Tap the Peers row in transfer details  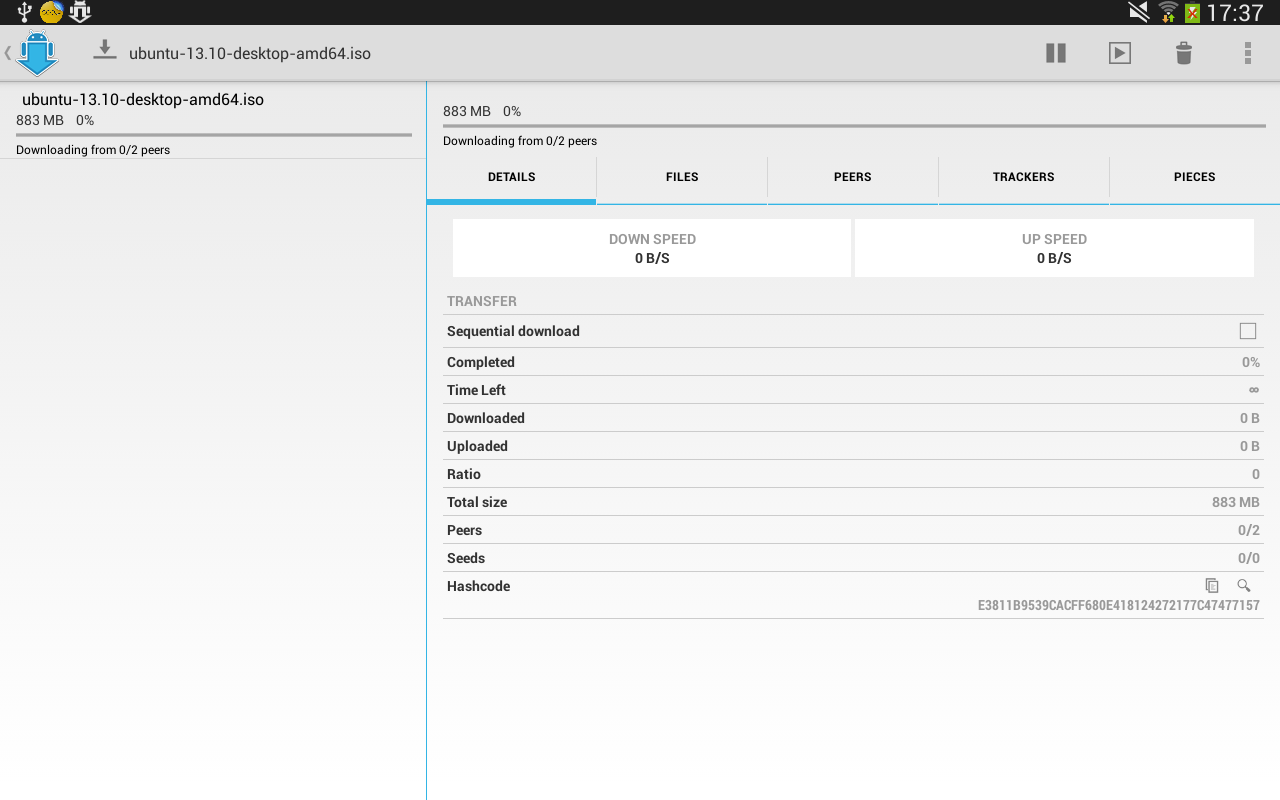[853, 530]
